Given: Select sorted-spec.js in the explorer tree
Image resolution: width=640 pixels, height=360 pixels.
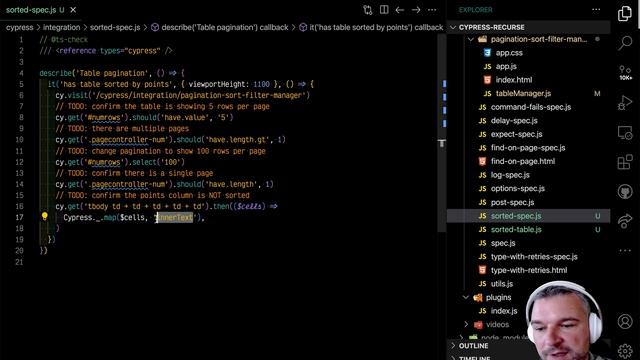Looking at the screenshot, I should point(529,216).
